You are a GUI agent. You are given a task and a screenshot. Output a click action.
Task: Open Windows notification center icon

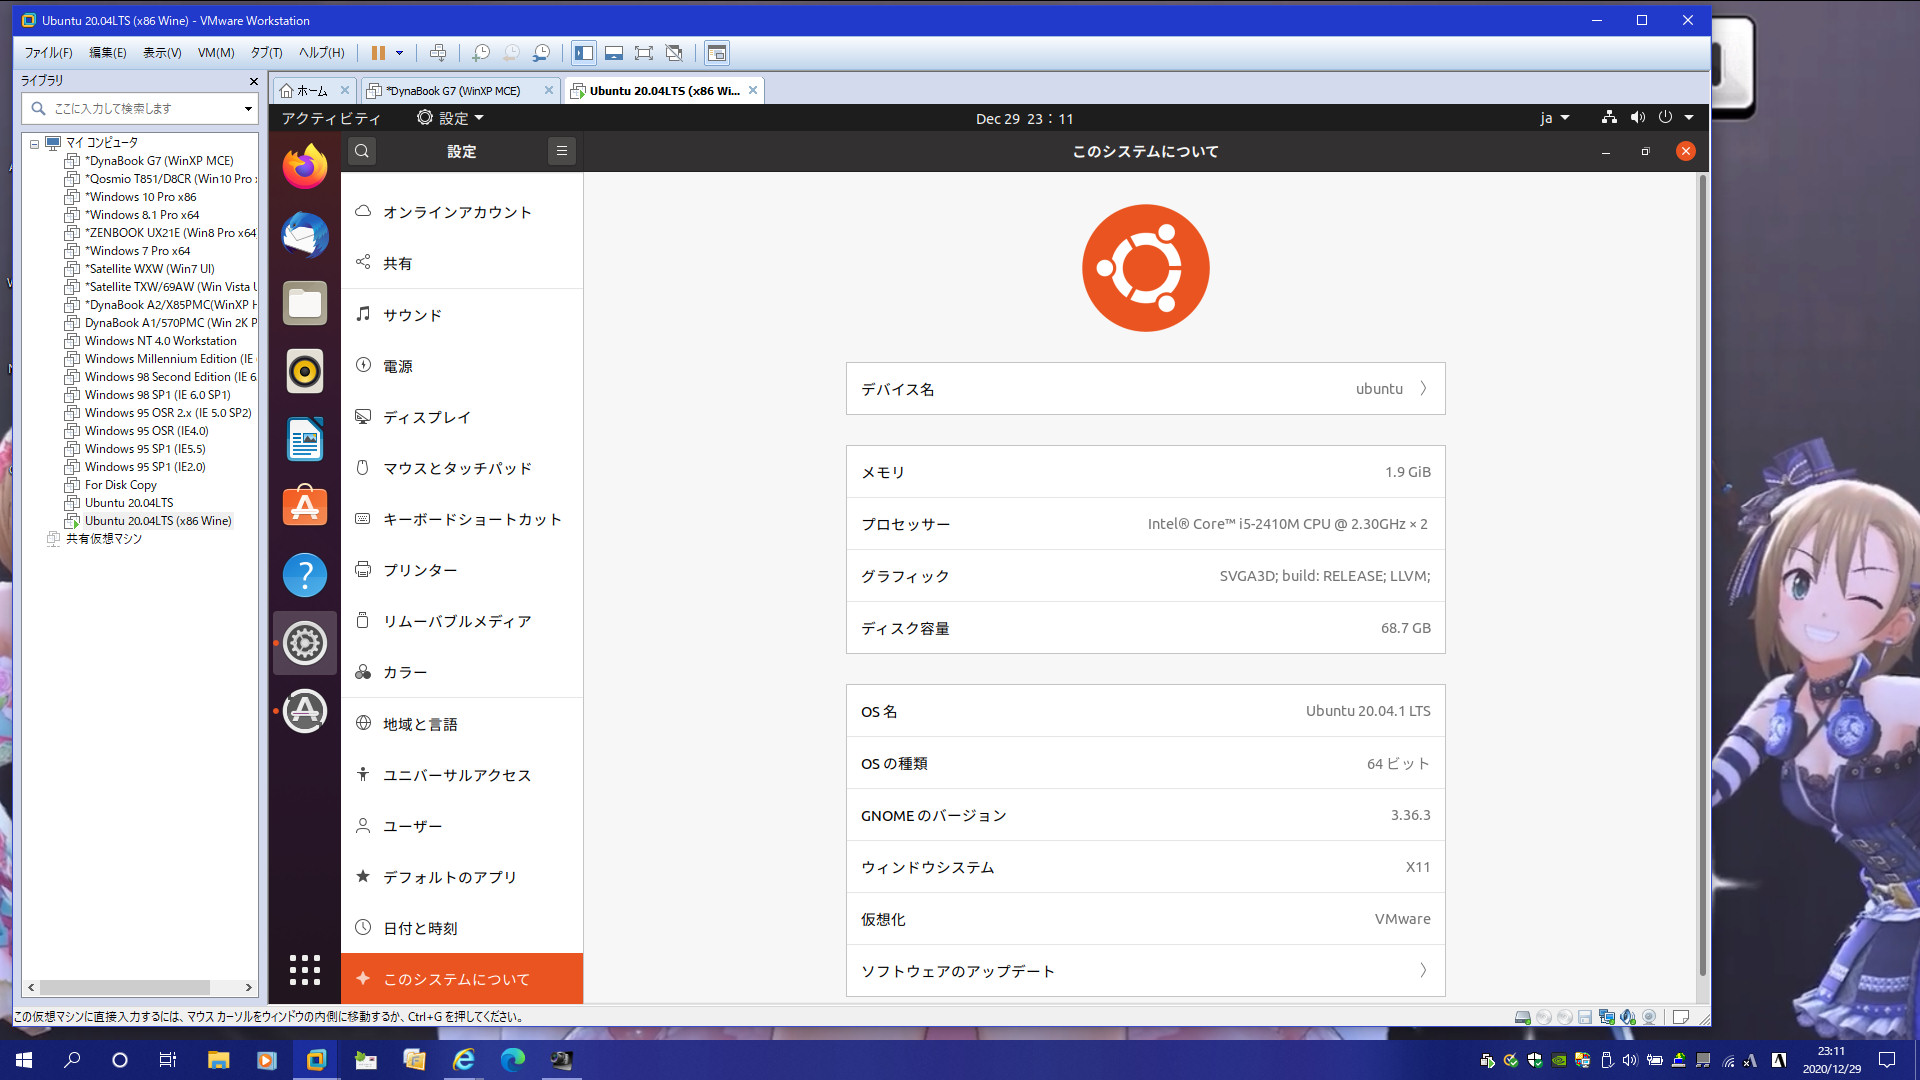[1887, 1060]
